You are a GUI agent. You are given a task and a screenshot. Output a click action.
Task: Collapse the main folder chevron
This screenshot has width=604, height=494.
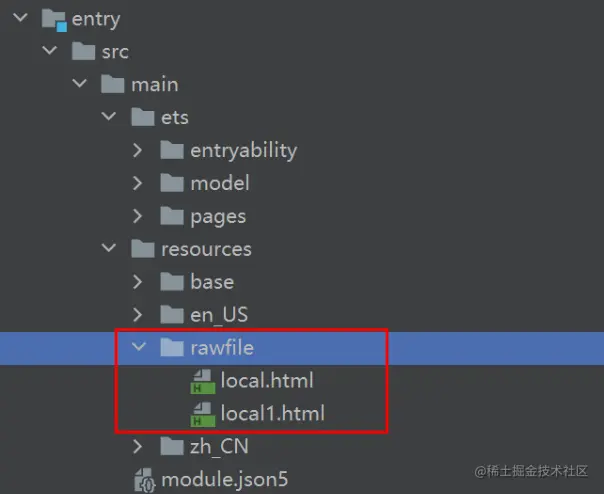pos(79,83)
